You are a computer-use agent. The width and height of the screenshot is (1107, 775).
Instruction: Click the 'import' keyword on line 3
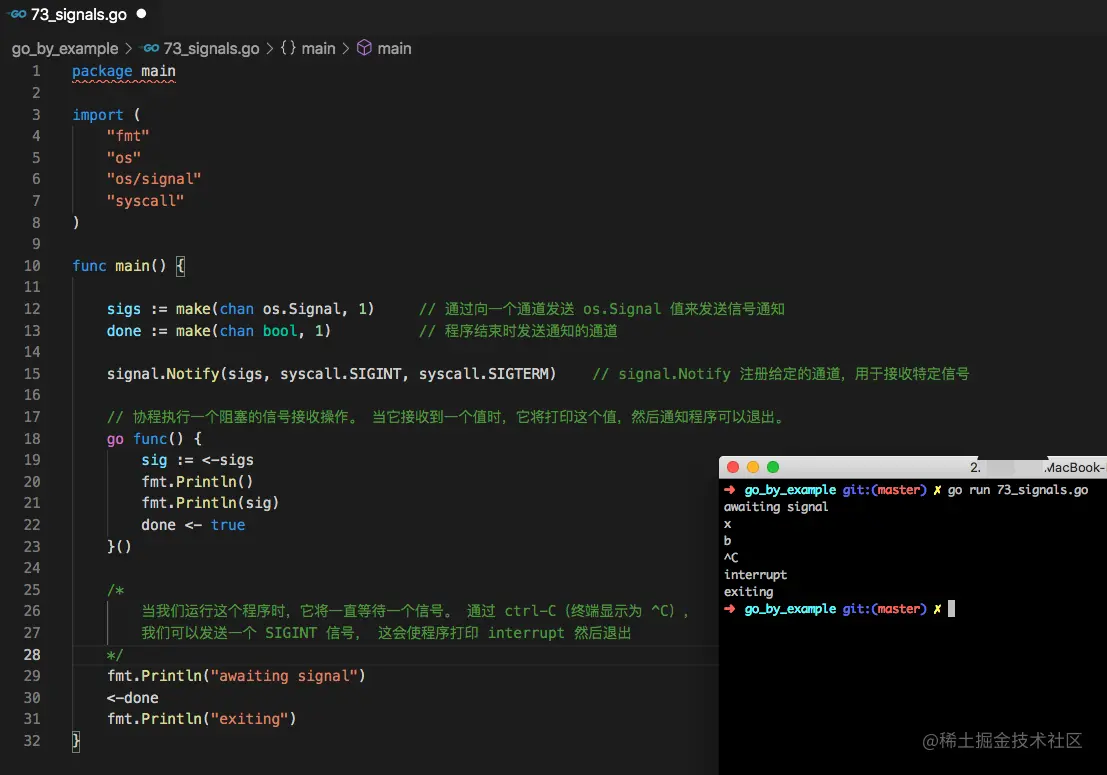[97, 114]
